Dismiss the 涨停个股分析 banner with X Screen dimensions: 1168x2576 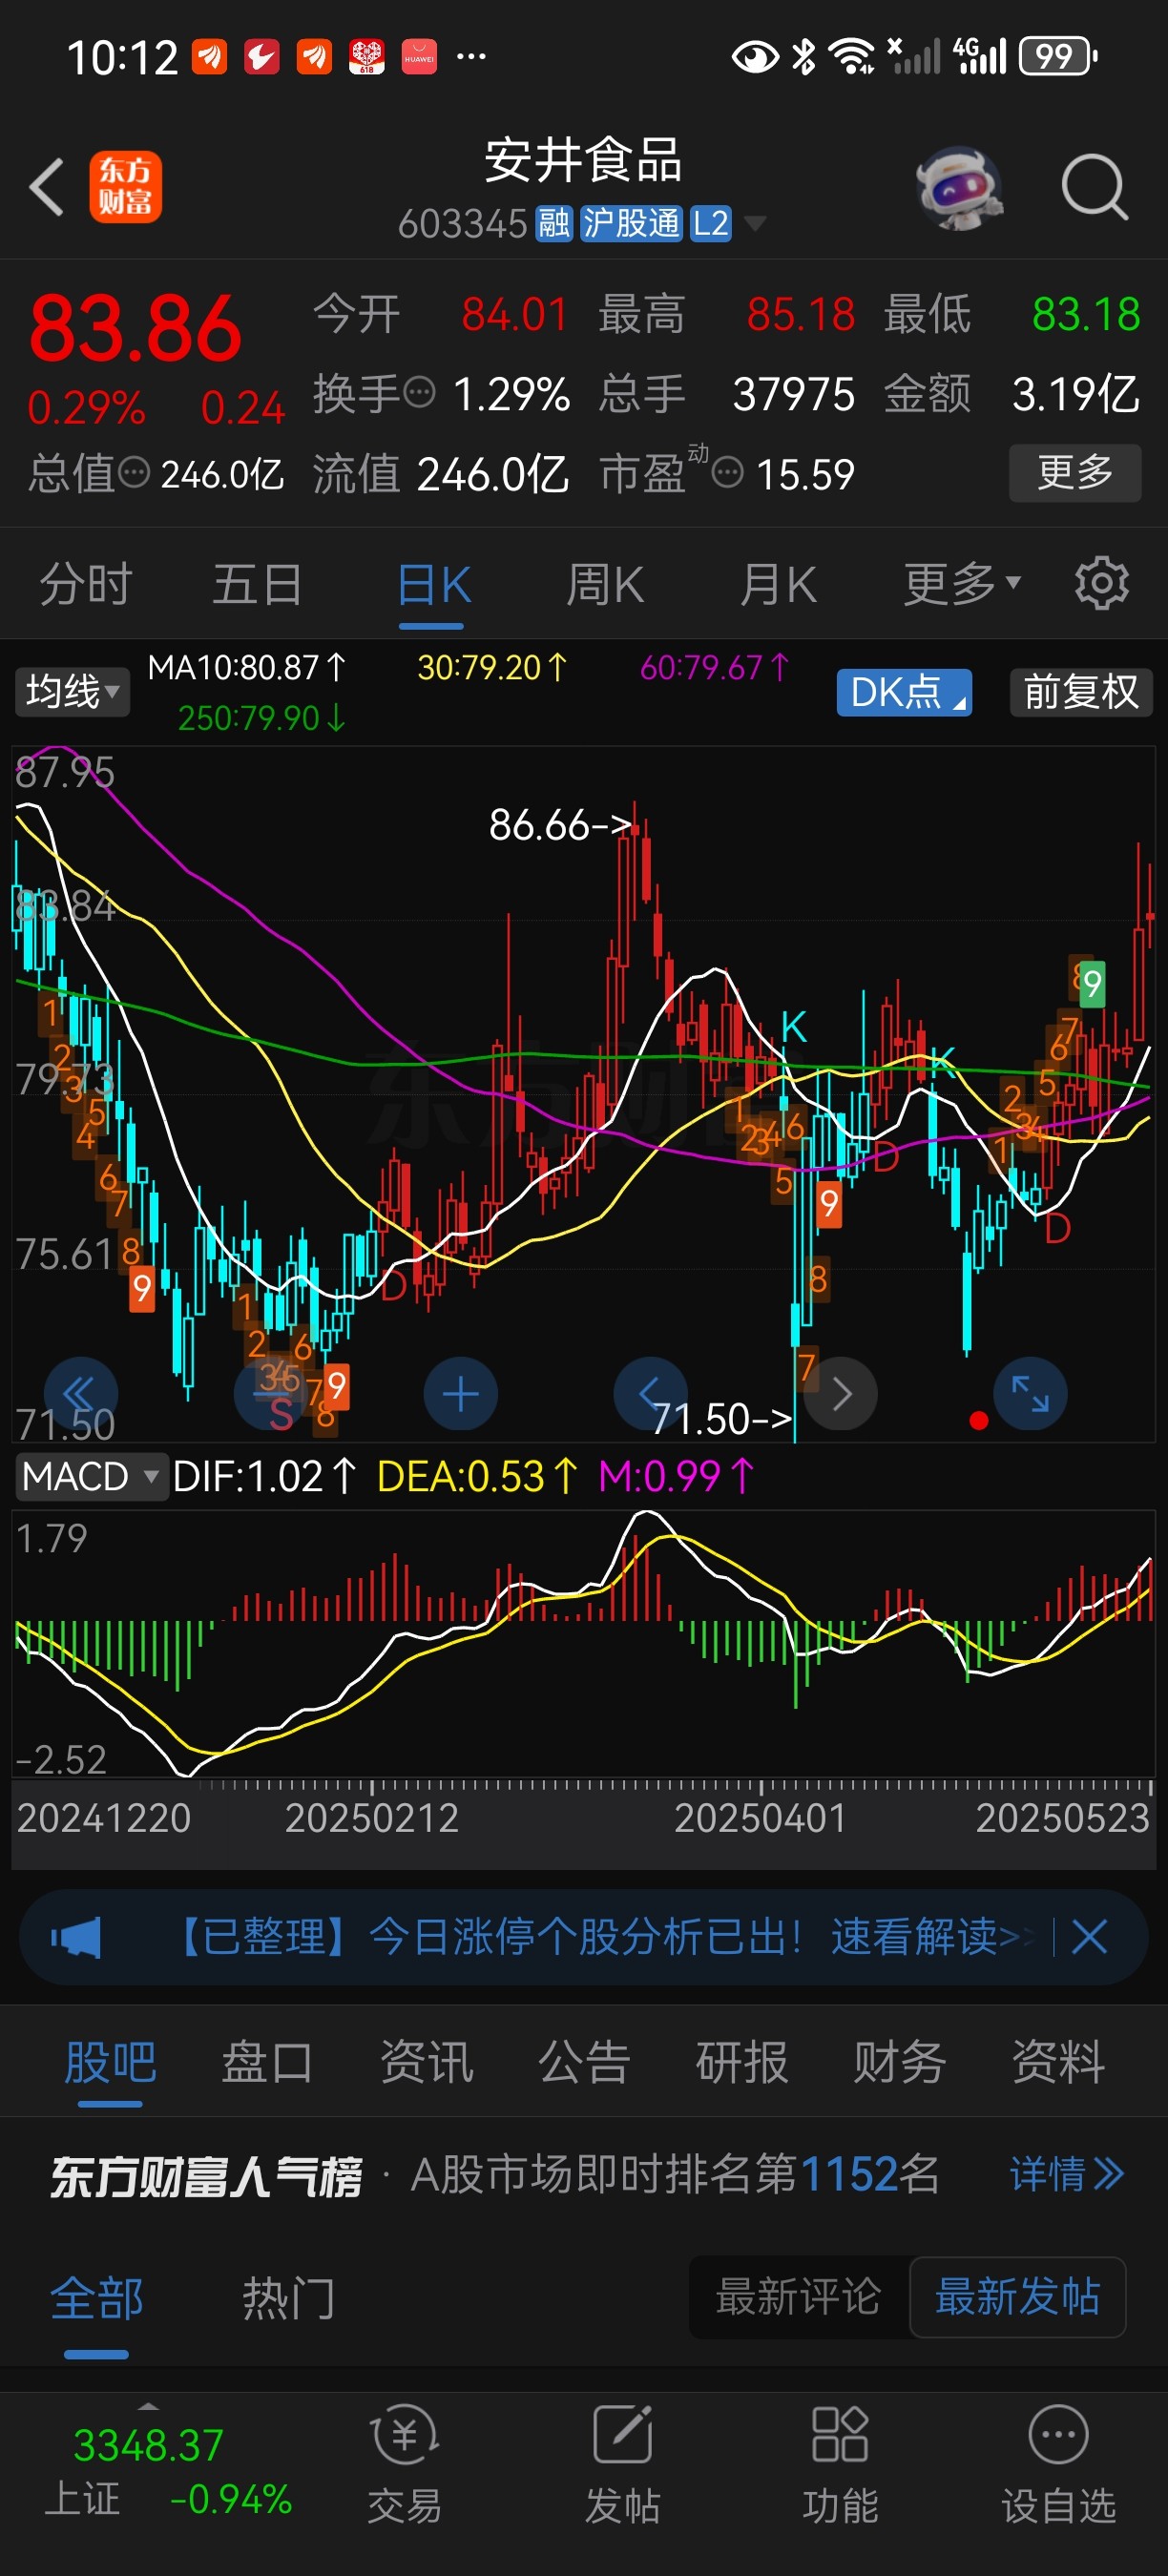1089,1937
